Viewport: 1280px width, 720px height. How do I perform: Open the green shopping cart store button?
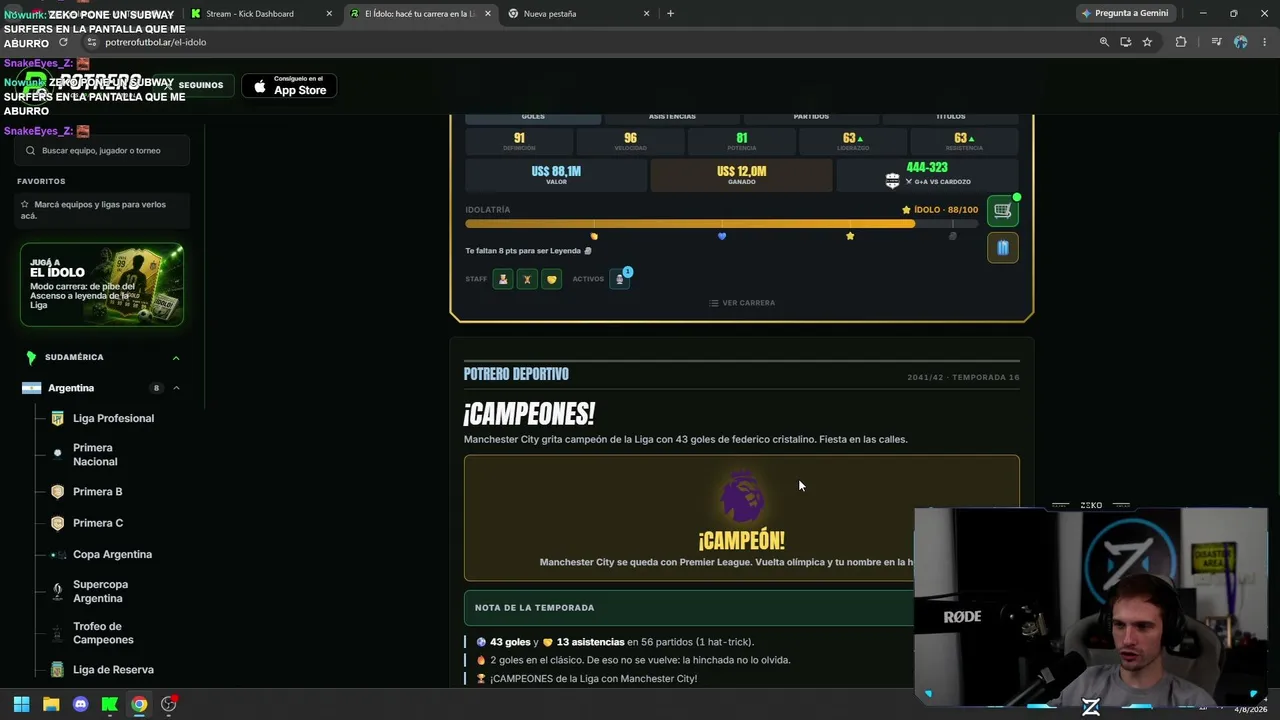click(x=1002, y=211)
